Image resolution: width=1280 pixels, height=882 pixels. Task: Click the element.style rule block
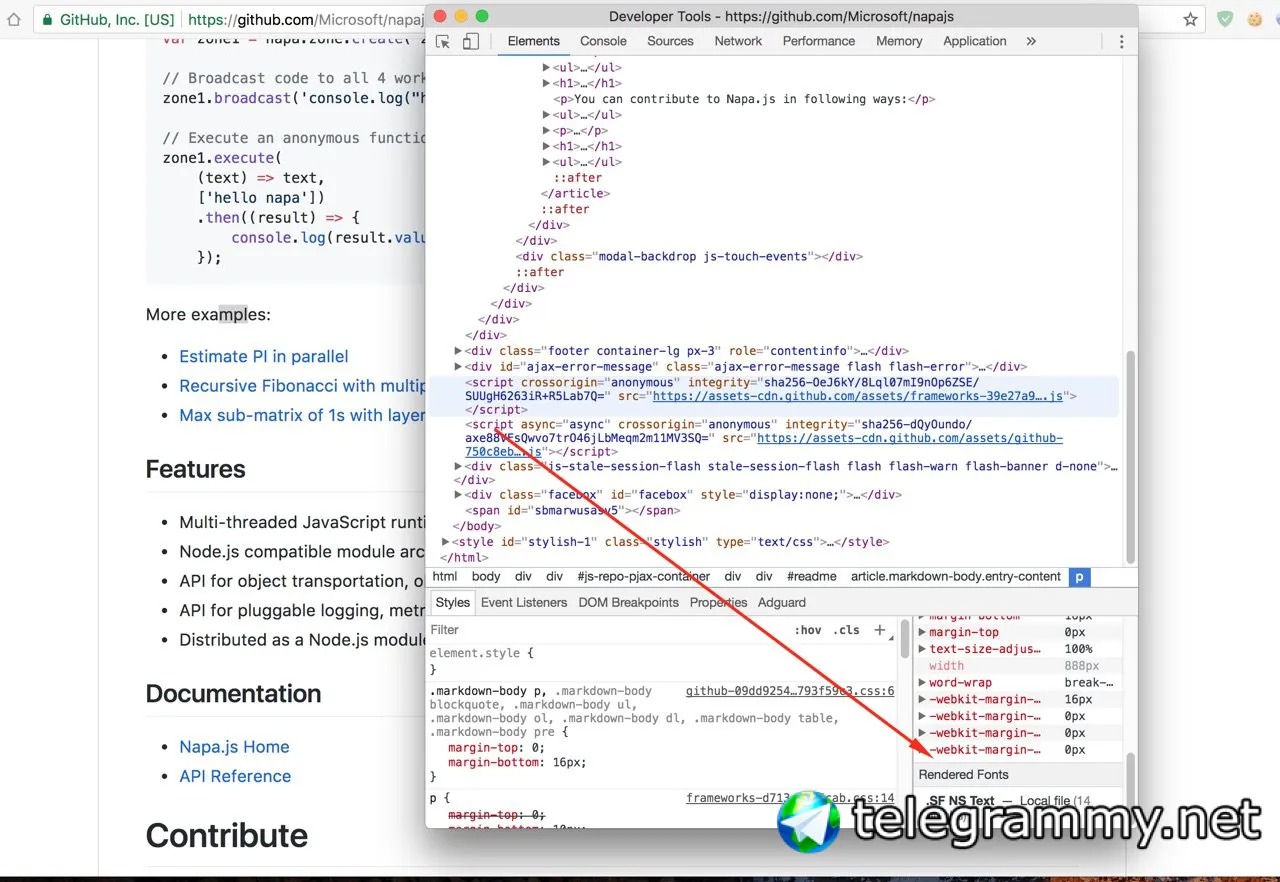(481, 661)
